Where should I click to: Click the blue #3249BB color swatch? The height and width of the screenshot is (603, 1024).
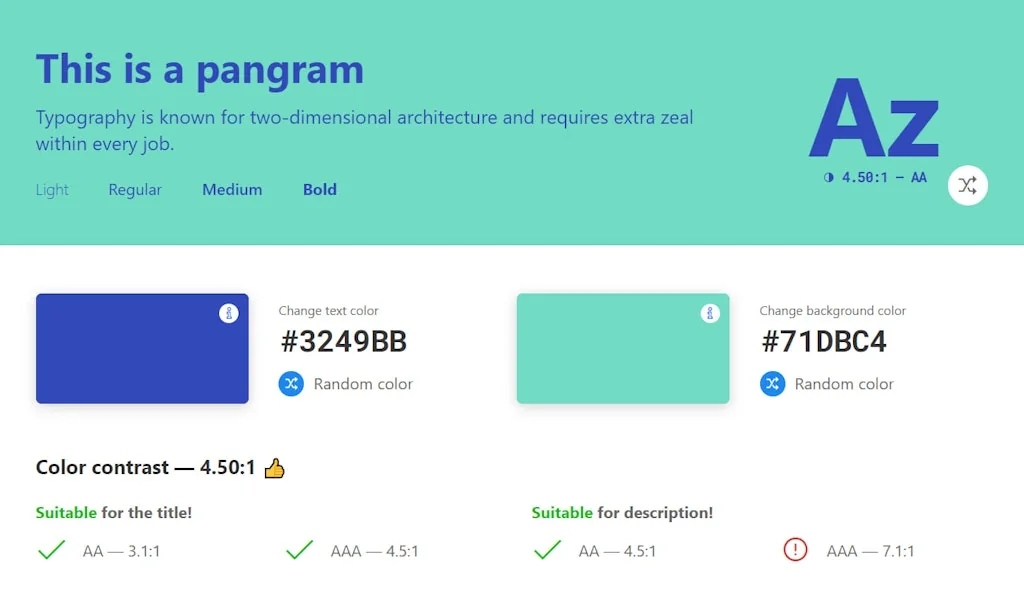click(142, 349)
